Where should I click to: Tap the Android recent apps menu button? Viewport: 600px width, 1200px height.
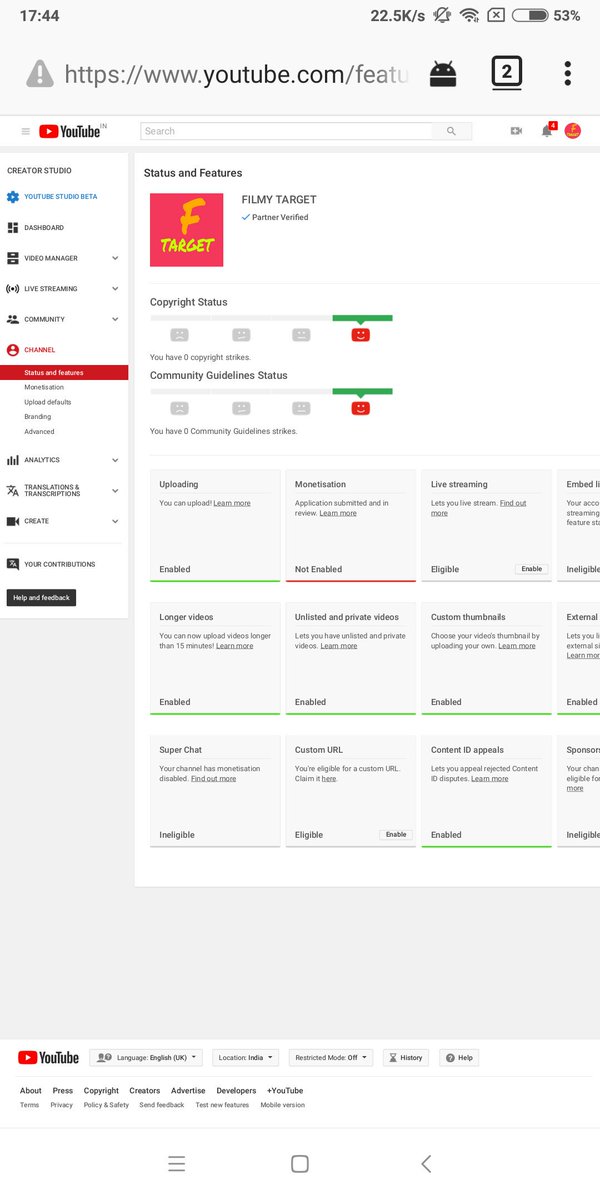click(177, 1163)
